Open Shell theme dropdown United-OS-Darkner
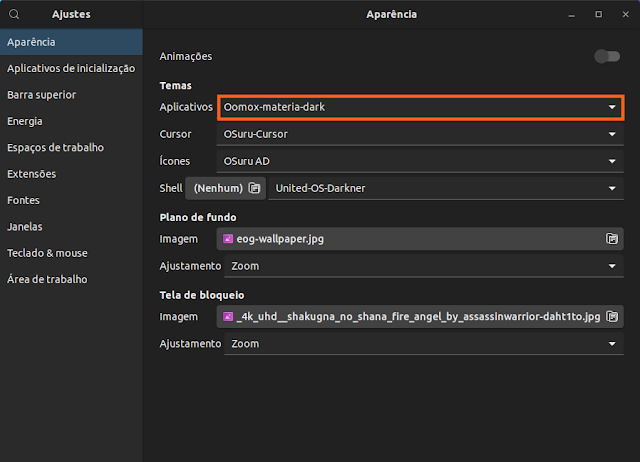640x462 pixels. point(446,188)
